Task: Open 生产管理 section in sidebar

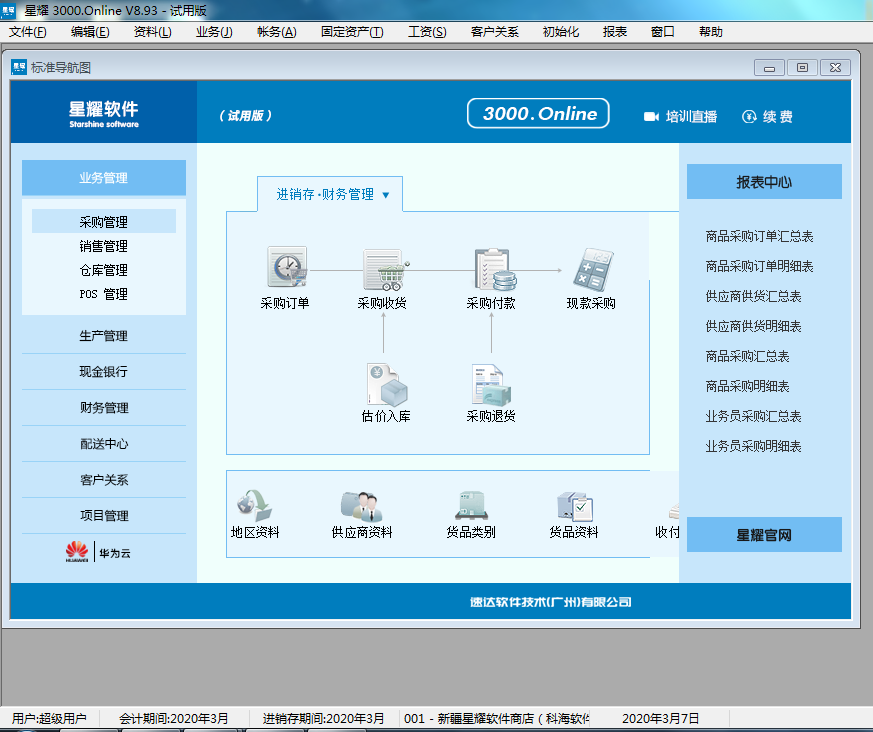Action: coord(104,336)
